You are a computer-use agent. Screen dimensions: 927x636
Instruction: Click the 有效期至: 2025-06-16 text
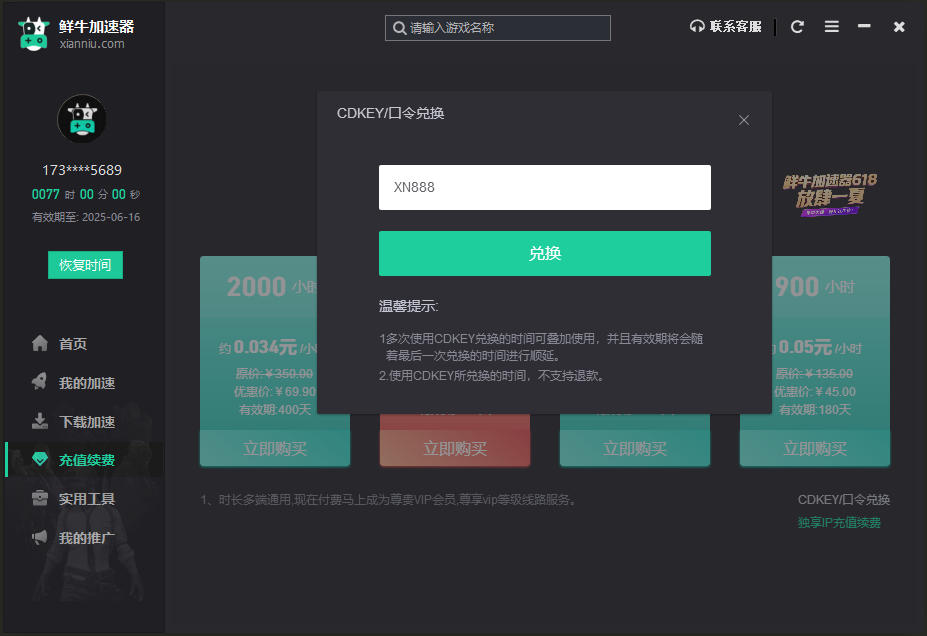(x=86, y=218)
